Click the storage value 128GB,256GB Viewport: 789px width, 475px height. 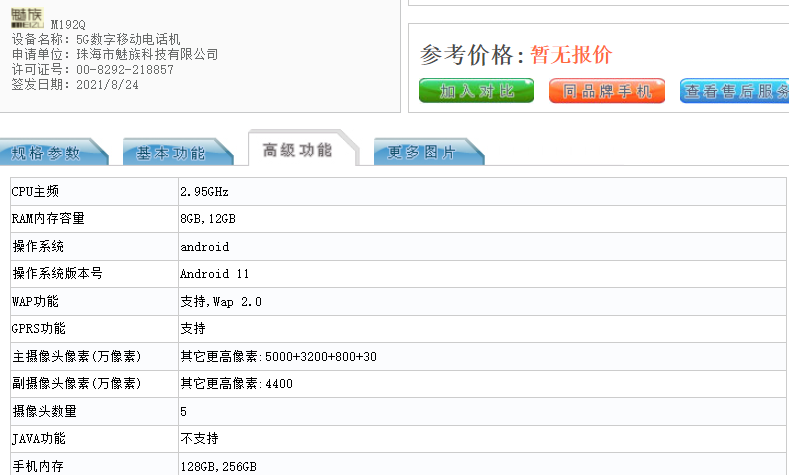(x=218, y=466)
